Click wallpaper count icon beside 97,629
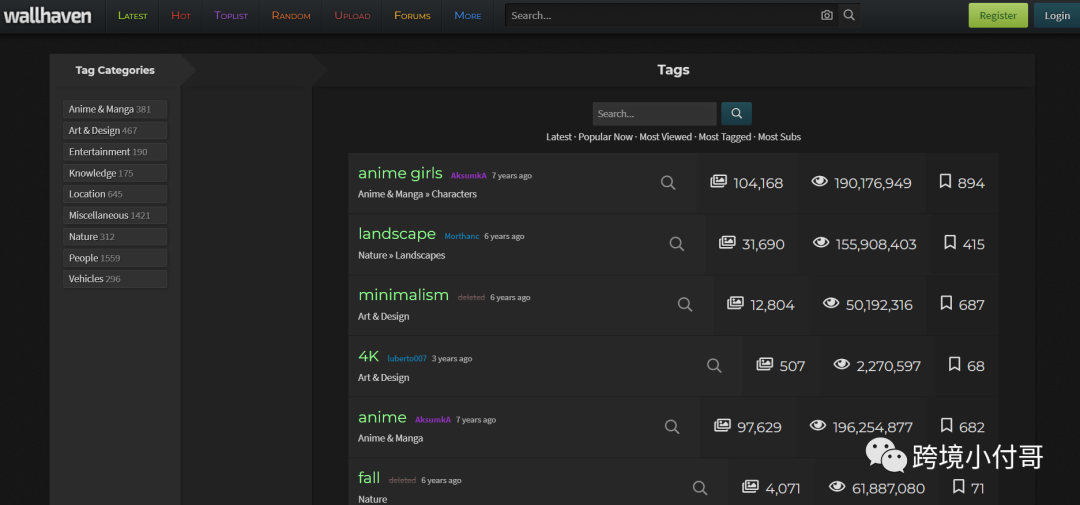This screenshot has height=505, width=1080. pos(723,425)
